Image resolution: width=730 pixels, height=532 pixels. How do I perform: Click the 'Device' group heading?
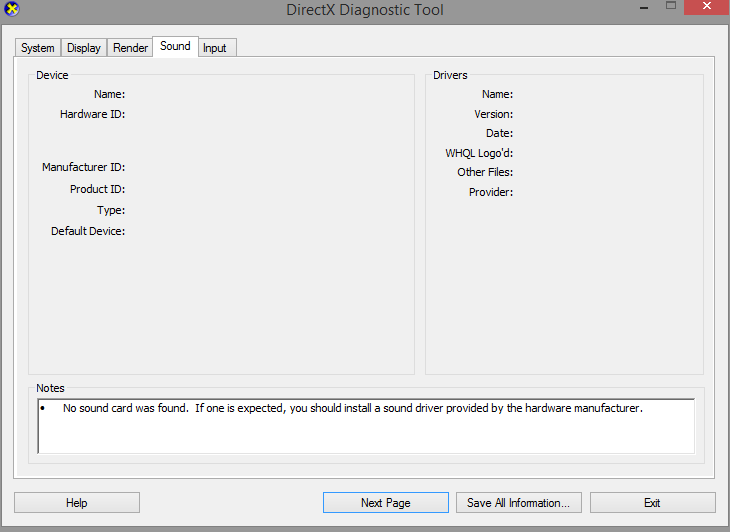pyautogui.click(x=52, y=75)
